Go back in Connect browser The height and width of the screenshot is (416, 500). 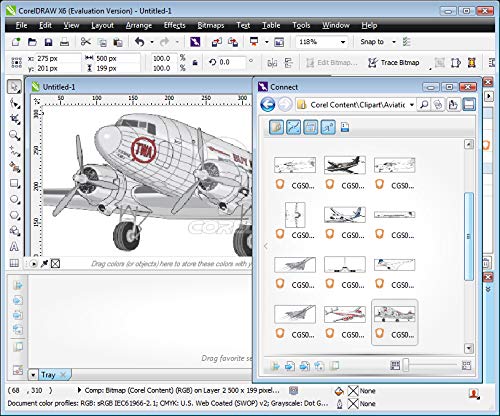[267, 105]
